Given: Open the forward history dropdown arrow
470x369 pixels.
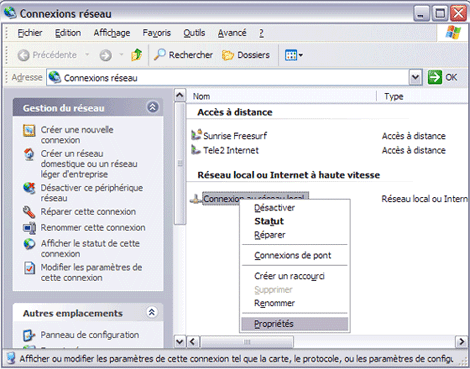Looking at the screenshot, I should [x=122, y=55].
